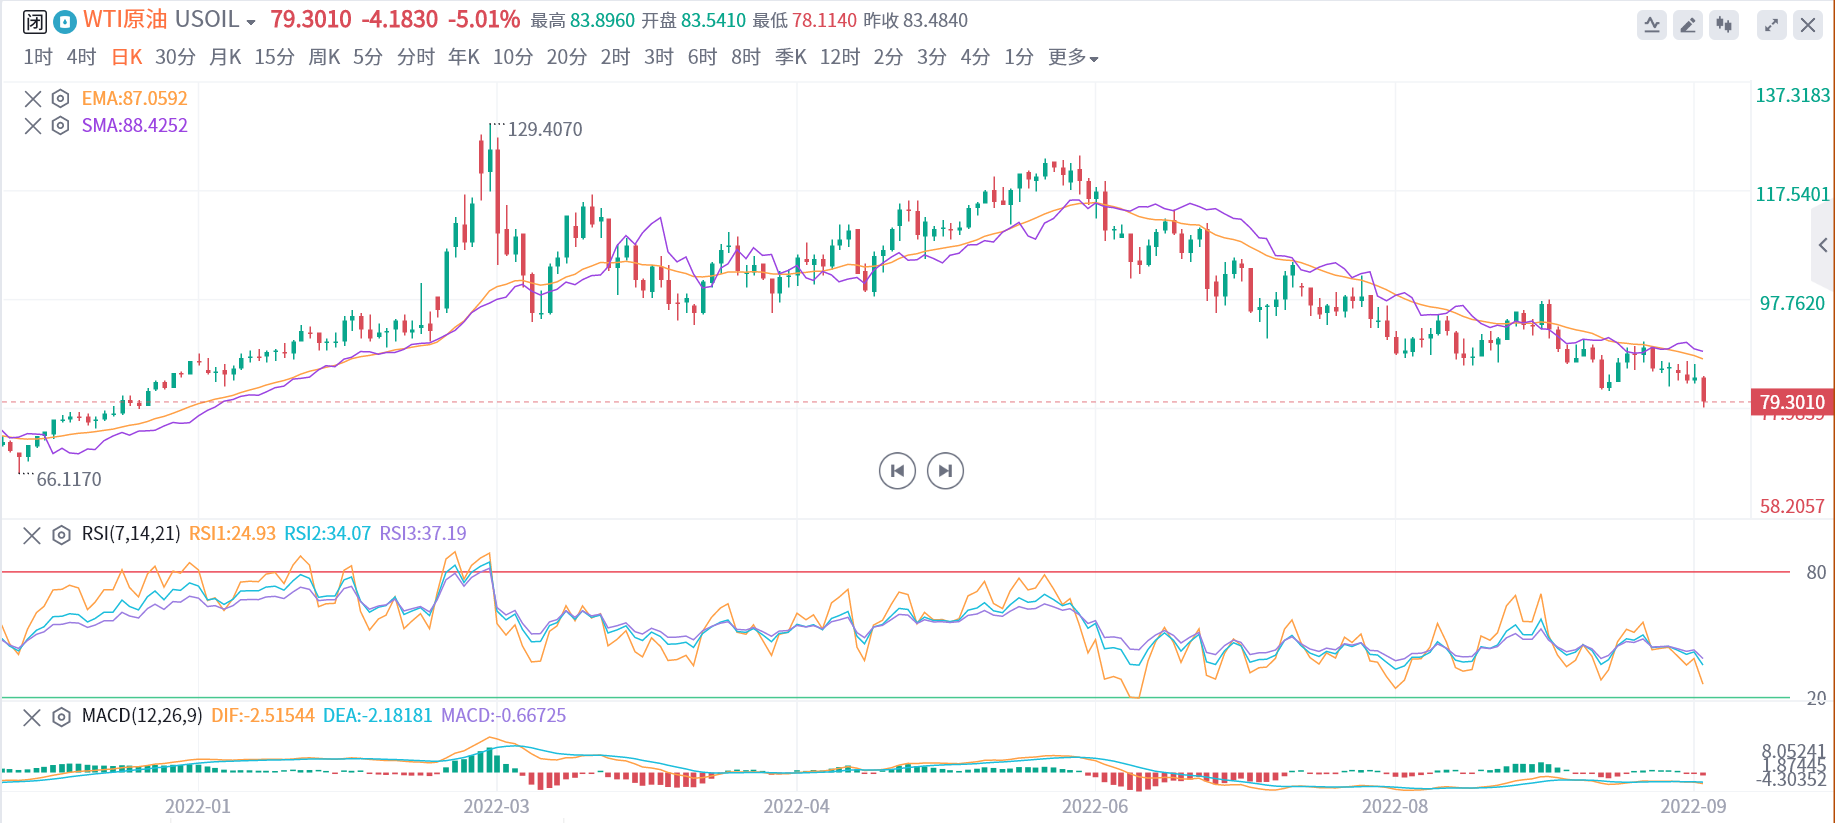Click the 2022-06 date axis label
Image resolution: width=1835 pixels, height=823 pixels.
click(1095, 806)
